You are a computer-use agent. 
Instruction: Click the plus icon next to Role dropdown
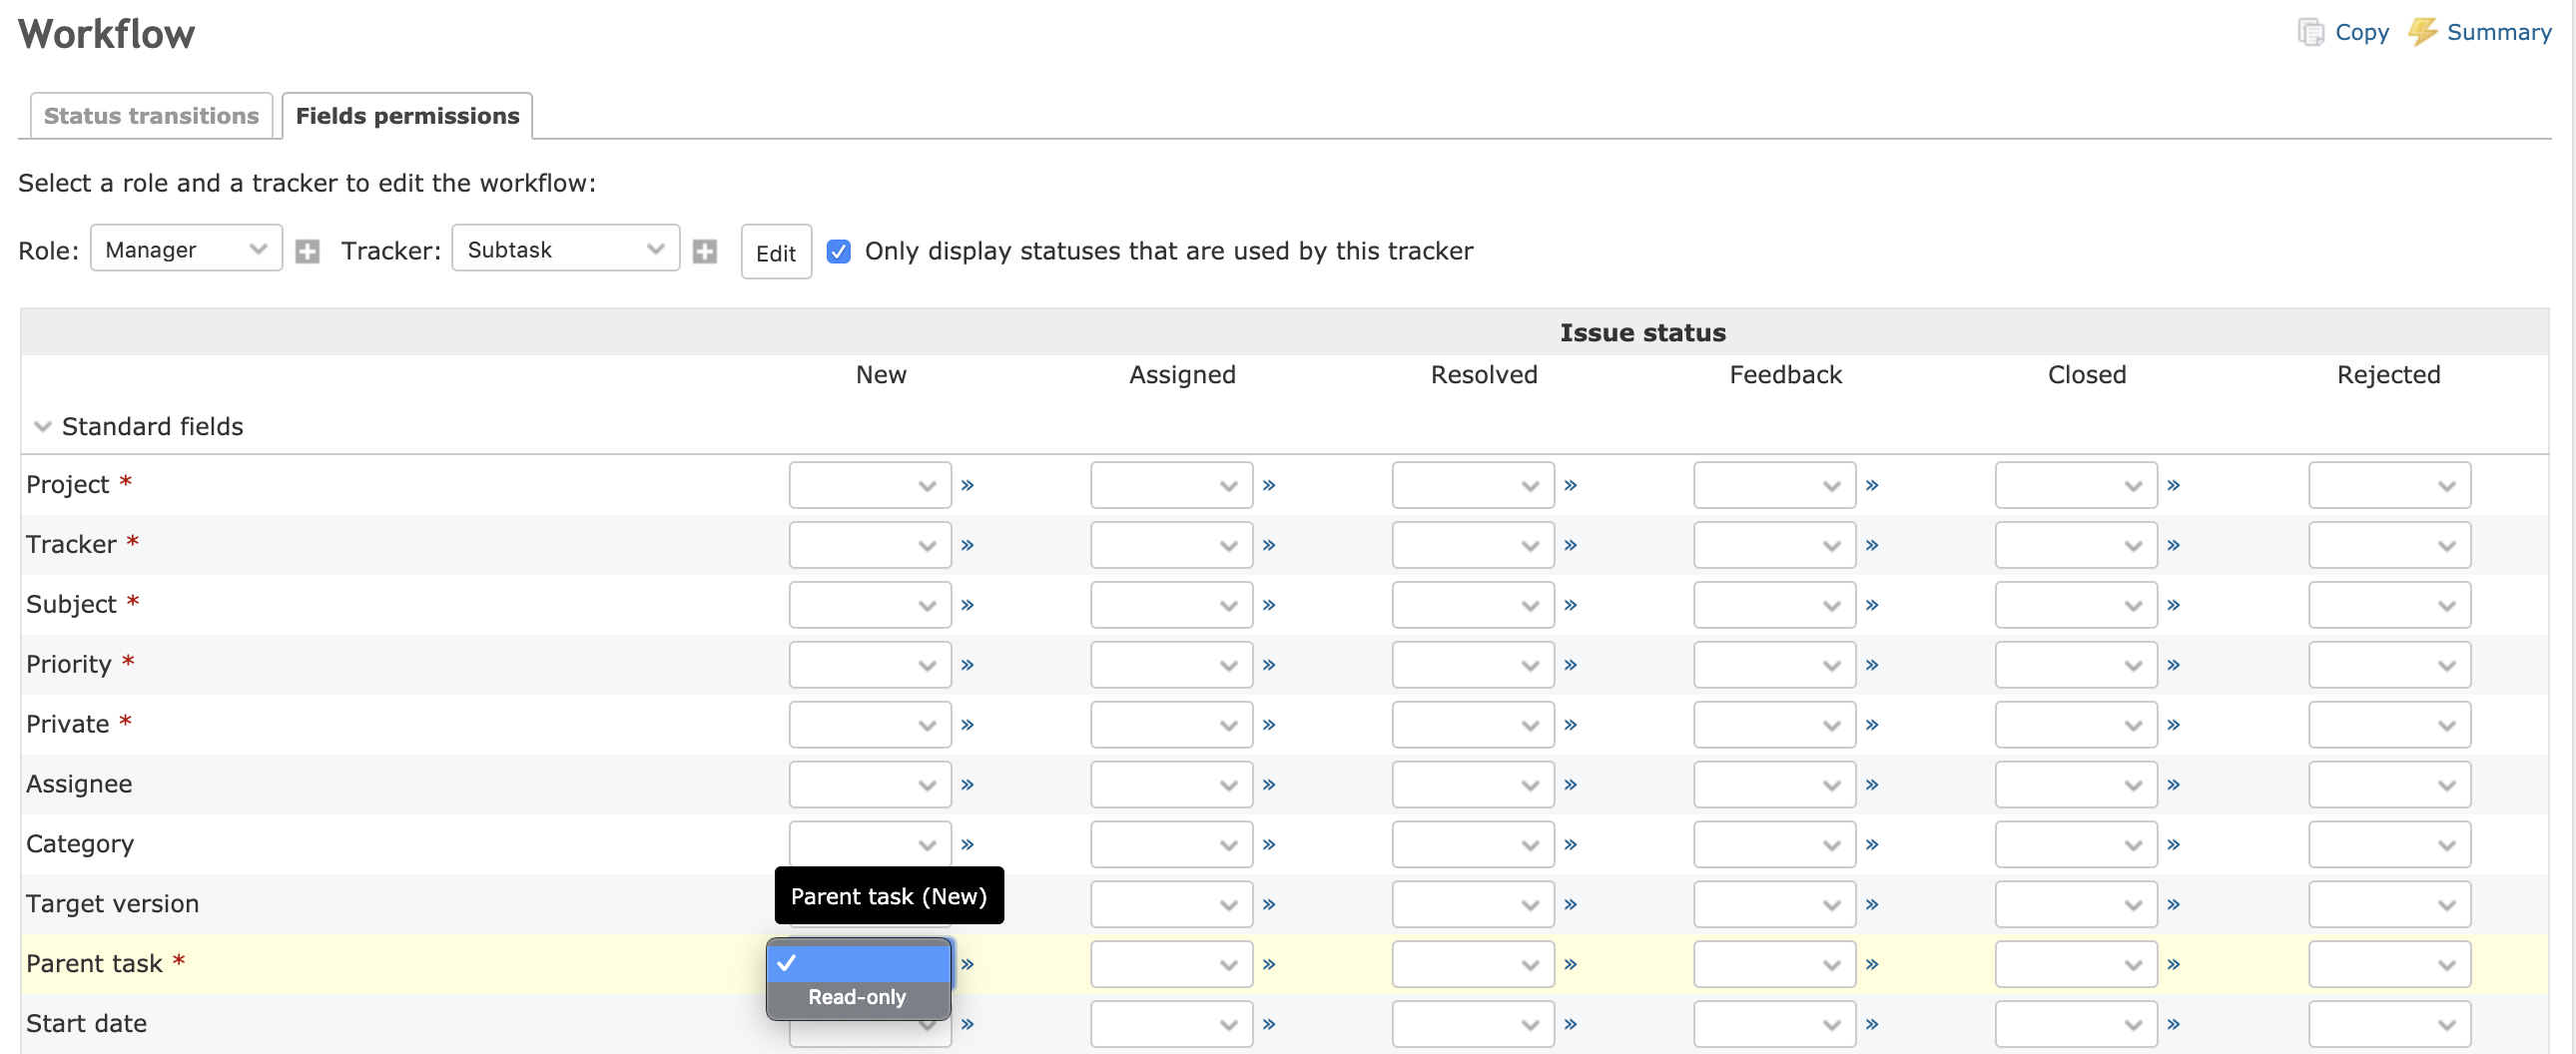click(x=307, y=251)
